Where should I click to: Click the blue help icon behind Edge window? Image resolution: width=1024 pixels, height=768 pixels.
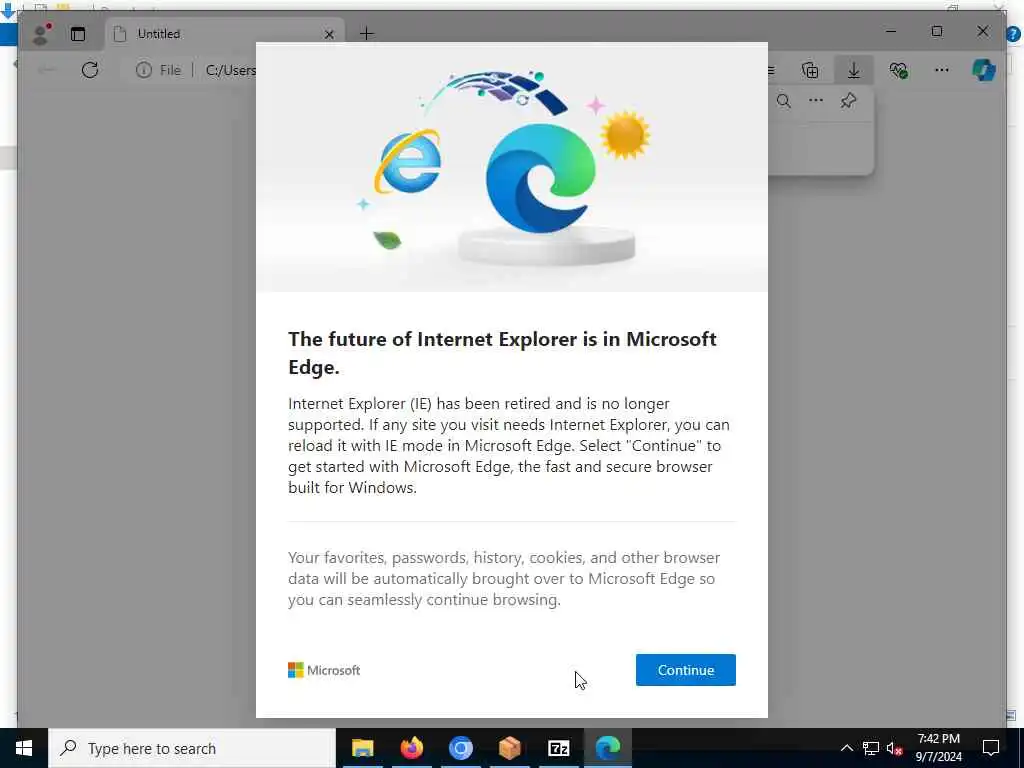pyautogui.click(x=1014, y=34)
